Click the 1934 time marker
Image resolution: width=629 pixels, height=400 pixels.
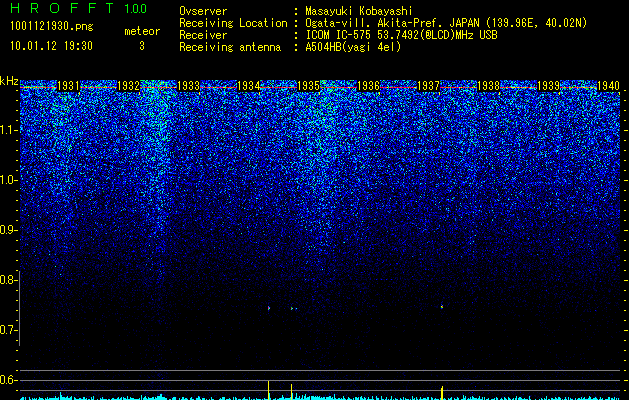[248, 86]
